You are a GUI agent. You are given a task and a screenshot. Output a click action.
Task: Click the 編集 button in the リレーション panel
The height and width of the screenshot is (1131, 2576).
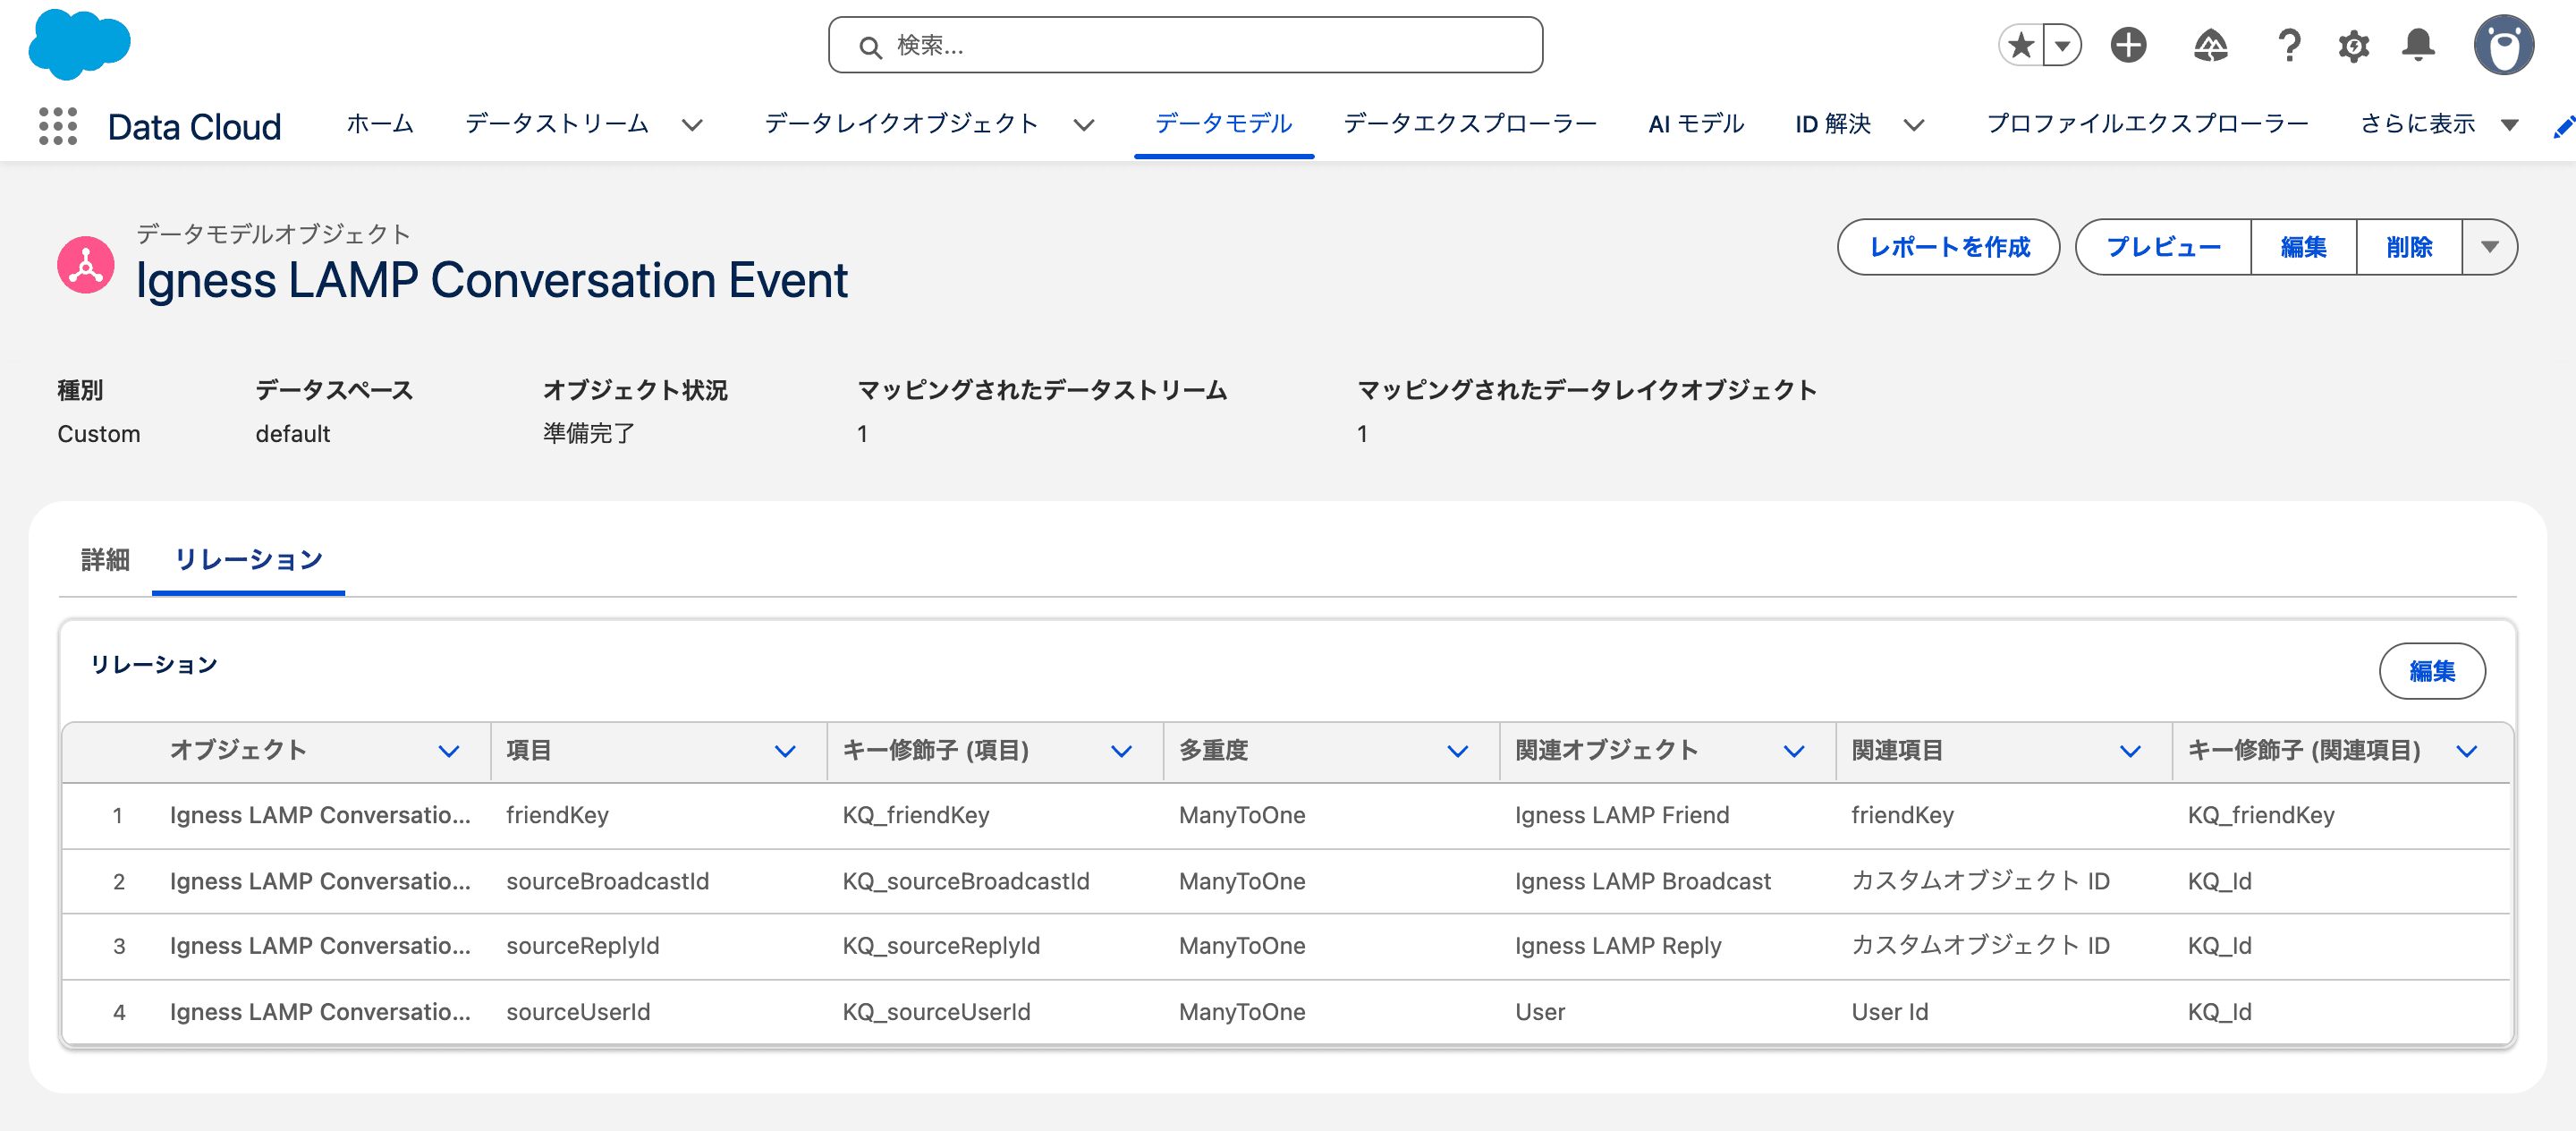tap(2432, 671)
